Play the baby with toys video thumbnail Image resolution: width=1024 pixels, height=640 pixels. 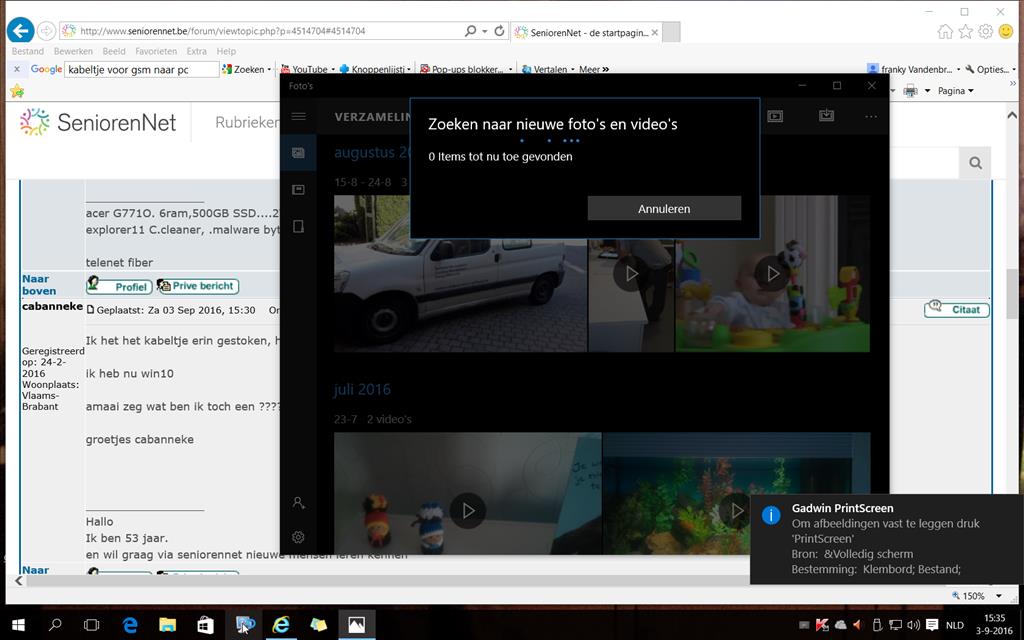click(772, 273)
